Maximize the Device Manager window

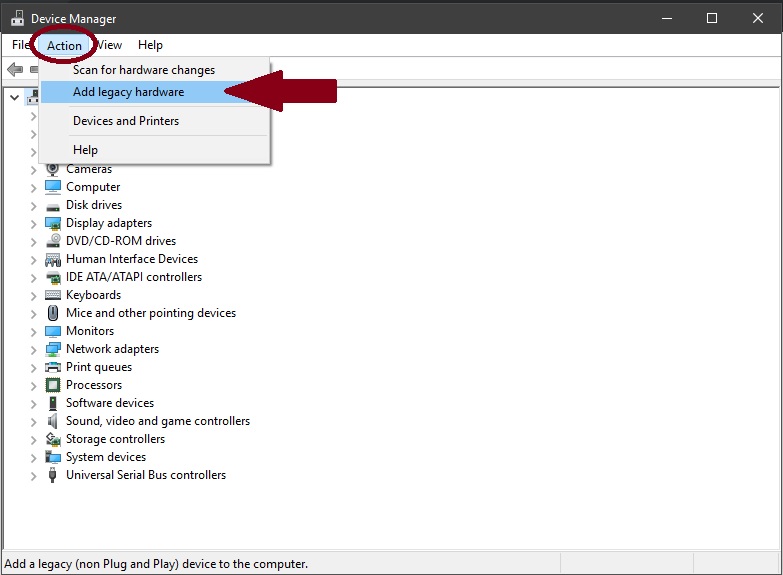pyautogui.click(x=712, y=18)
